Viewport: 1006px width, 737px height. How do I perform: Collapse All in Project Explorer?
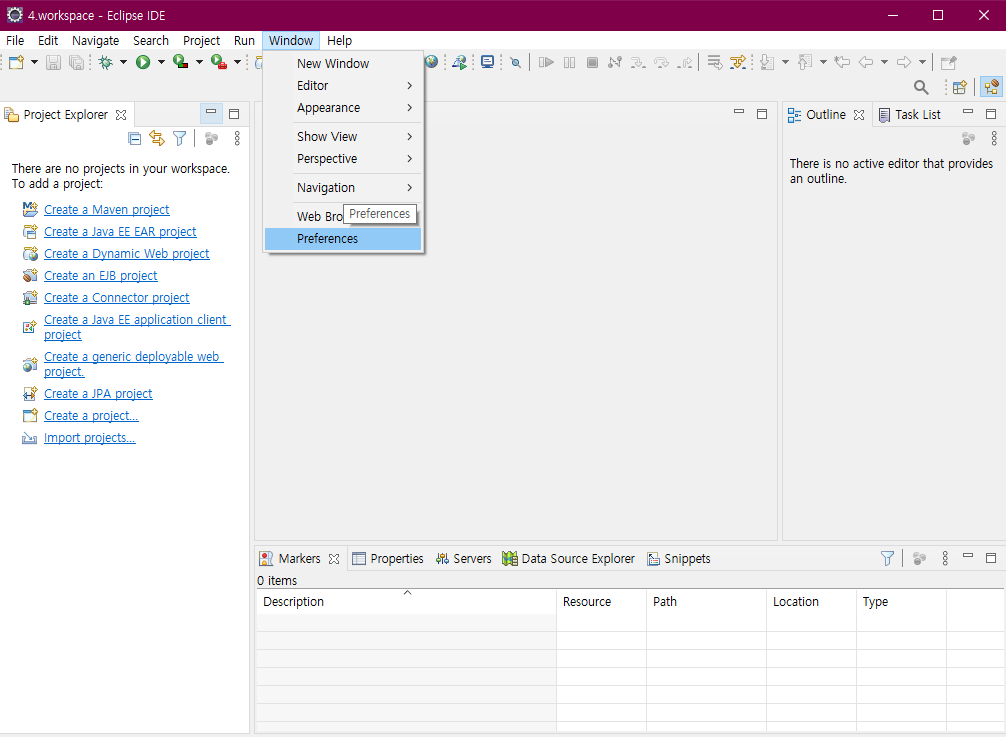(x=135, y=138)
